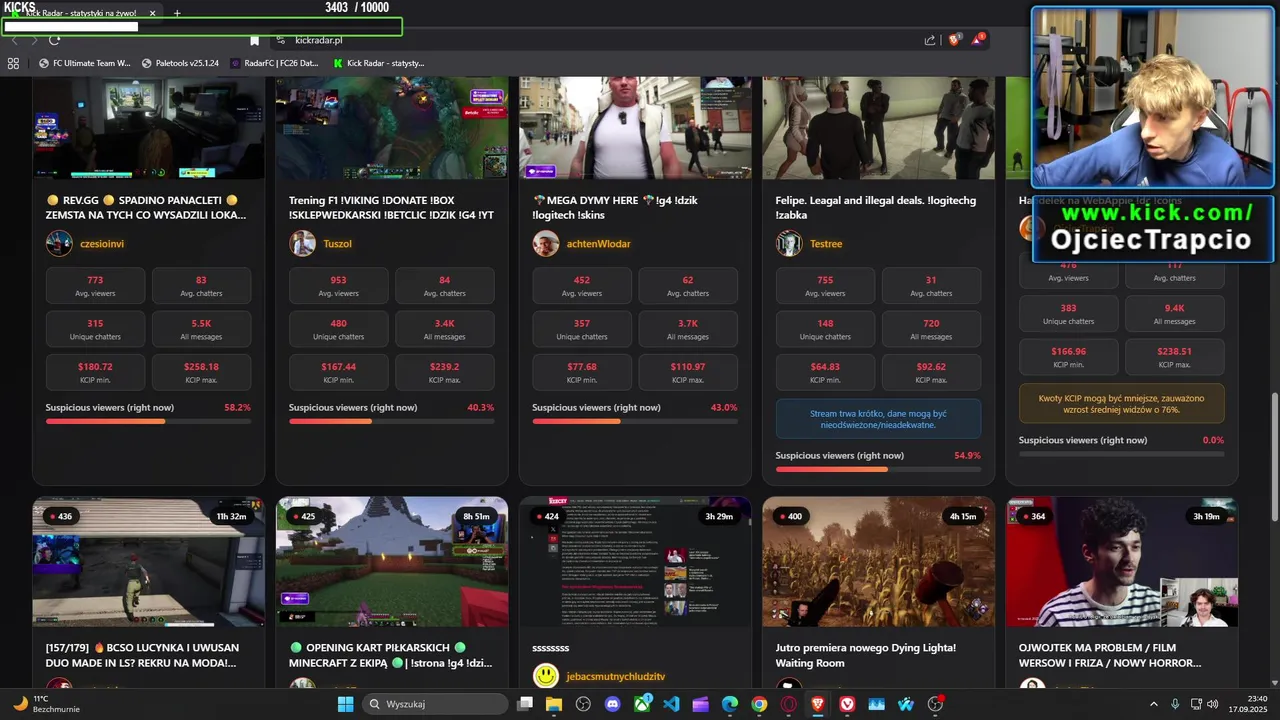Open Brave browser from taskbar
The height and width of the screenshot is (720, 1280).
(x=818, y=704)
